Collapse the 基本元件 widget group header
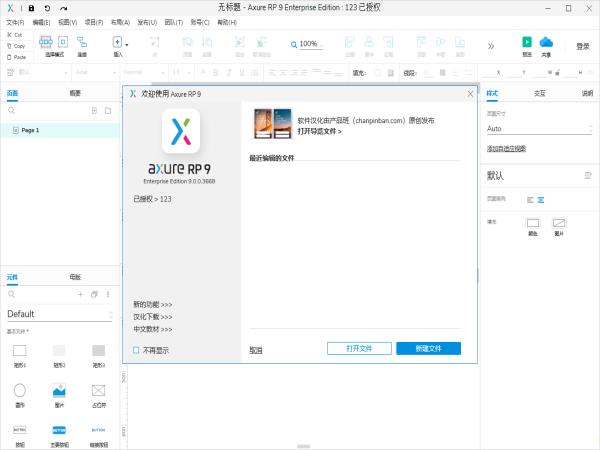The height and width of the screenshot is (450, 600). pos(18,331)
